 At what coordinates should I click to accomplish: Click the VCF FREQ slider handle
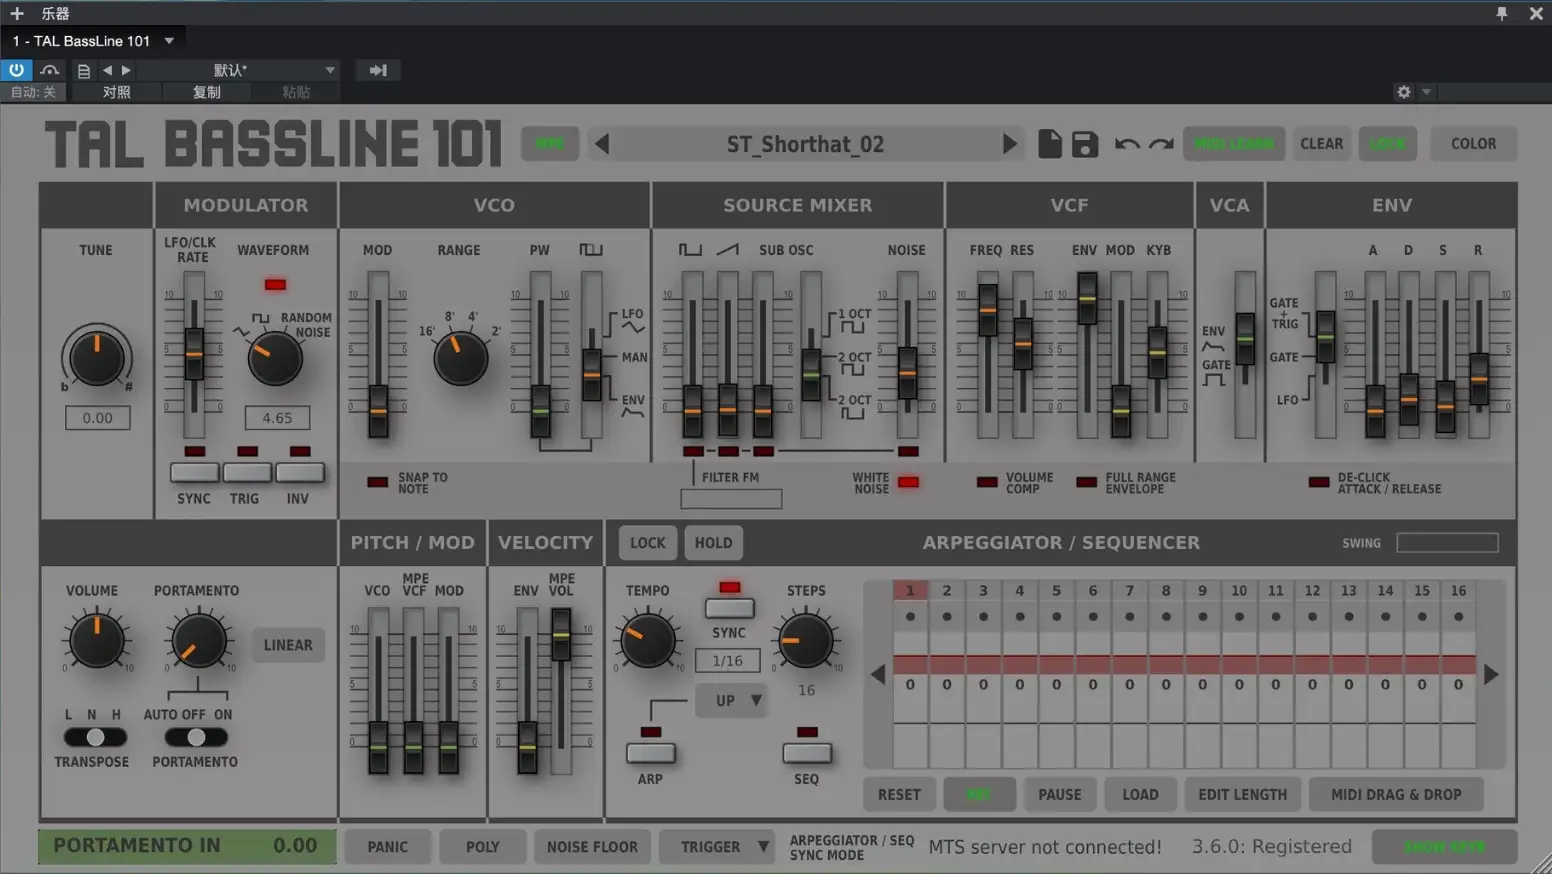point(987,308)
